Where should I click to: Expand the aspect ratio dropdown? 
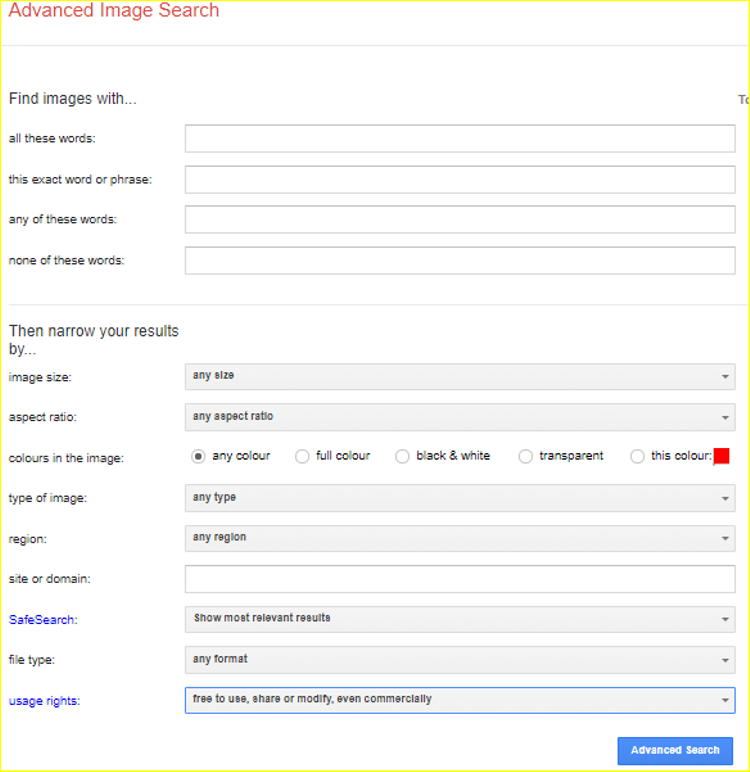pos(460,417)
